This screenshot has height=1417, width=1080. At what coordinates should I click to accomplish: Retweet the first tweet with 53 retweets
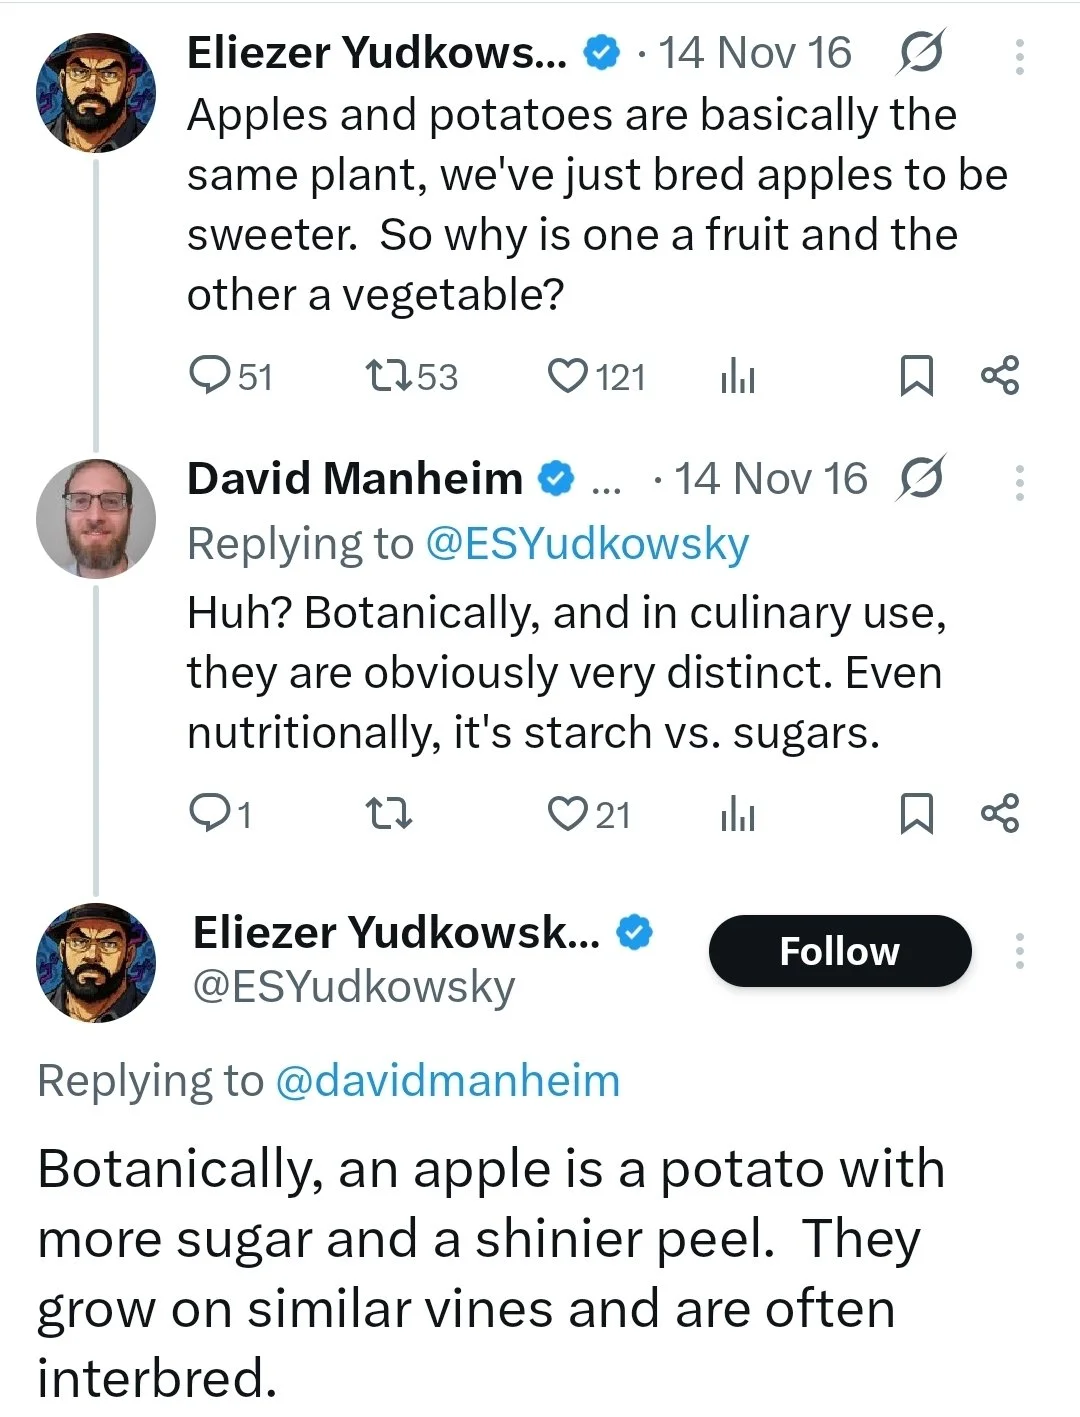tap(388, 376)
